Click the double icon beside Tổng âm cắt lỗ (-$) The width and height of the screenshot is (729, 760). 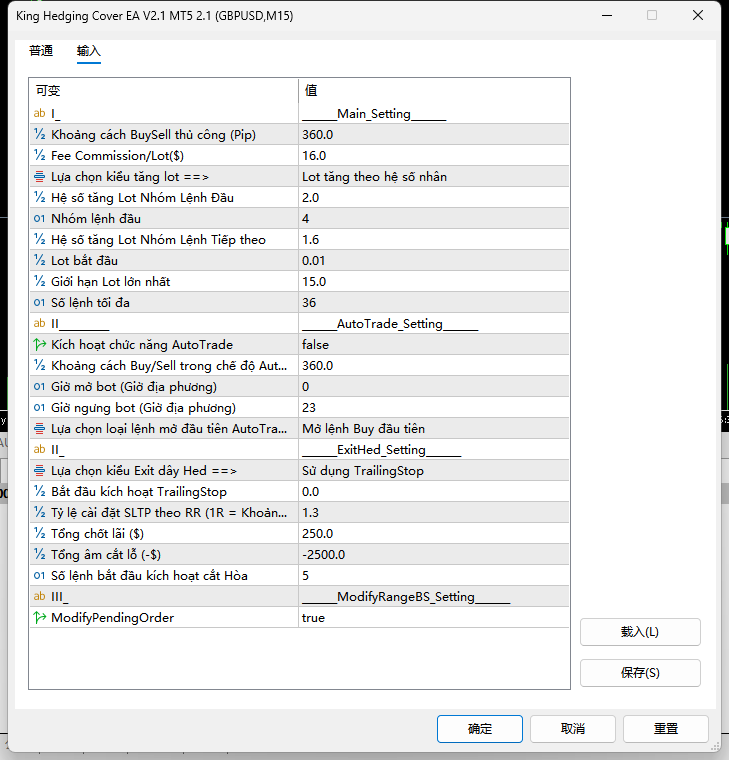[39, 554]
